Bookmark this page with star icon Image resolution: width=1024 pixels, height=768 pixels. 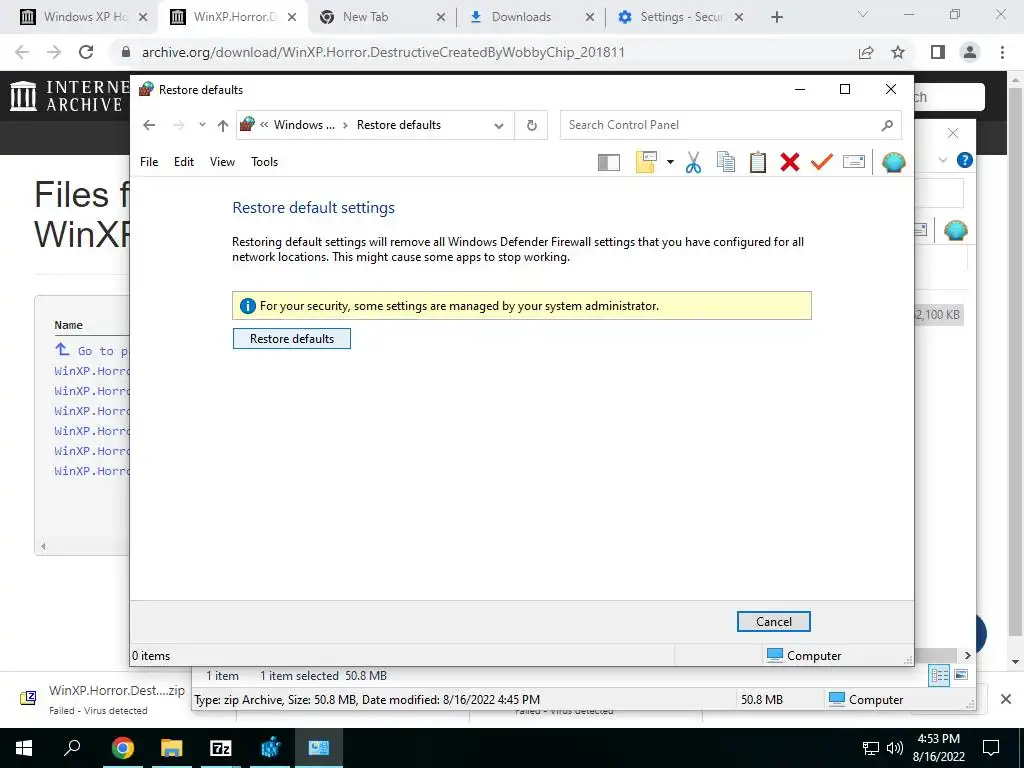[x=898, y=52]
